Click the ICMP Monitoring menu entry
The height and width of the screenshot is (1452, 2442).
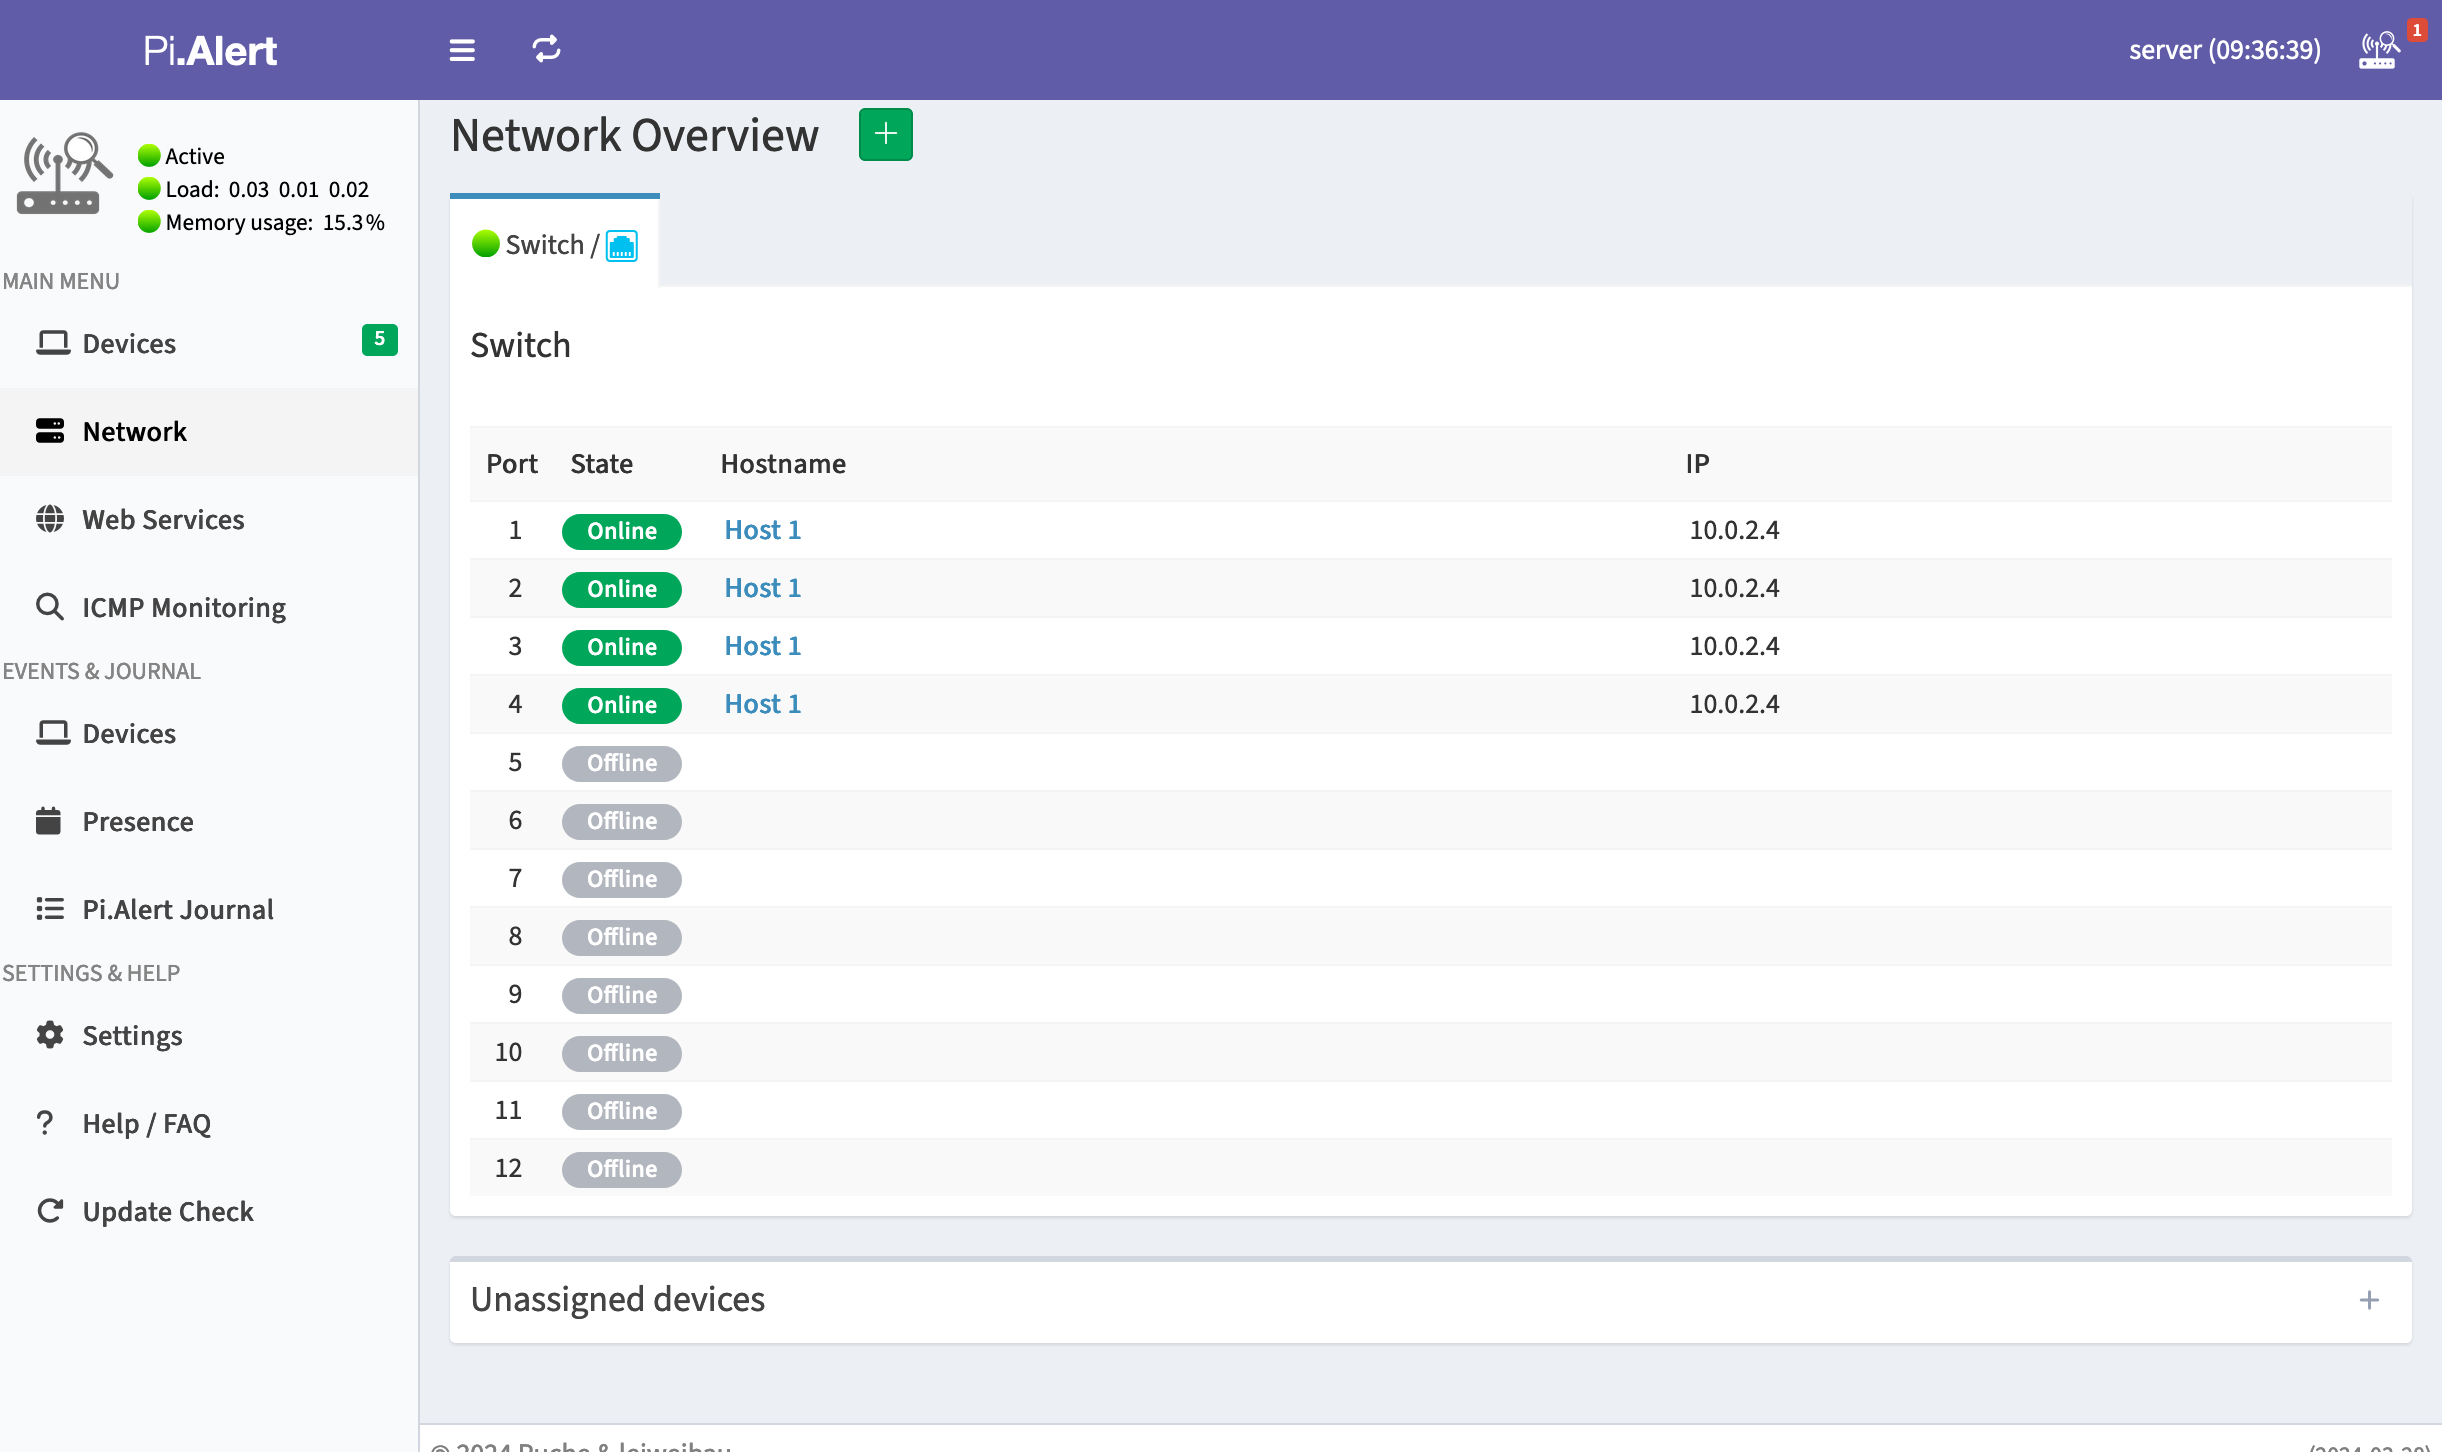185,607
